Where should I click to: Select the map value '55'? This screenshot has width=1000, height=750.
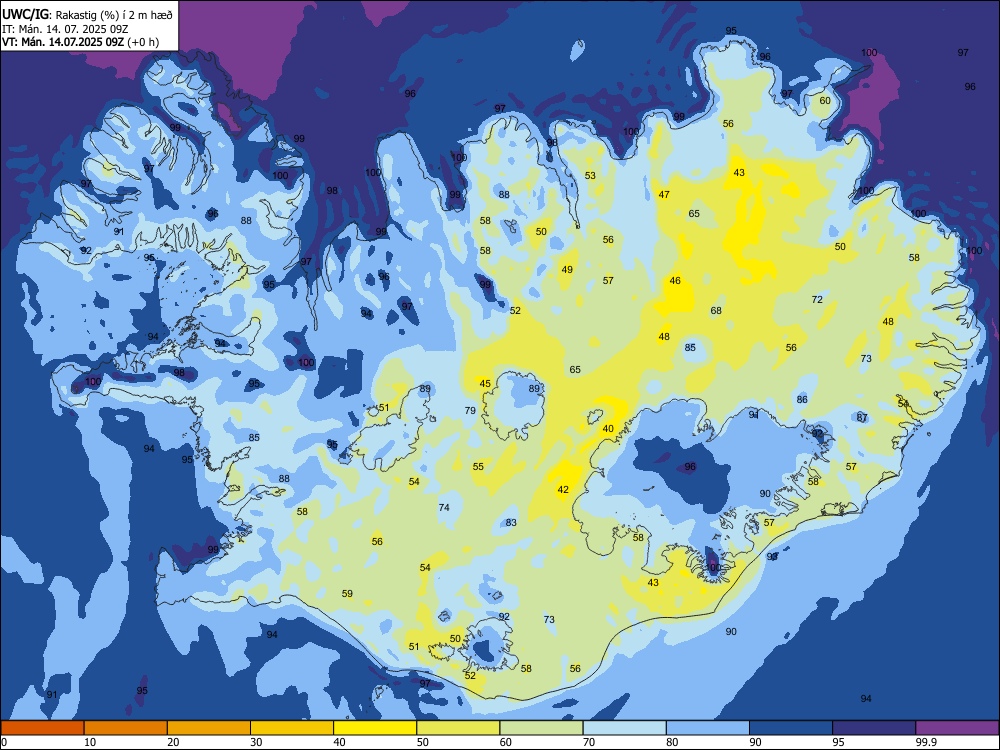tap(478, 467)
